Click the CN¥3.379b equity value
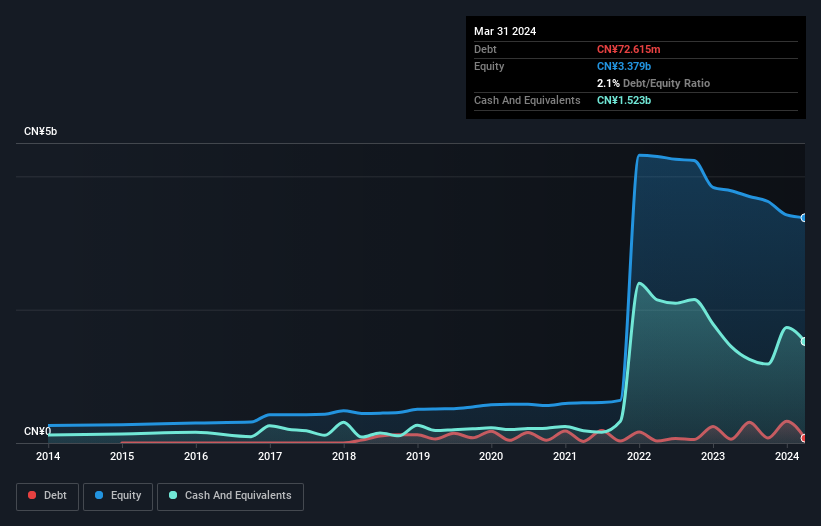 coord(624,66)
